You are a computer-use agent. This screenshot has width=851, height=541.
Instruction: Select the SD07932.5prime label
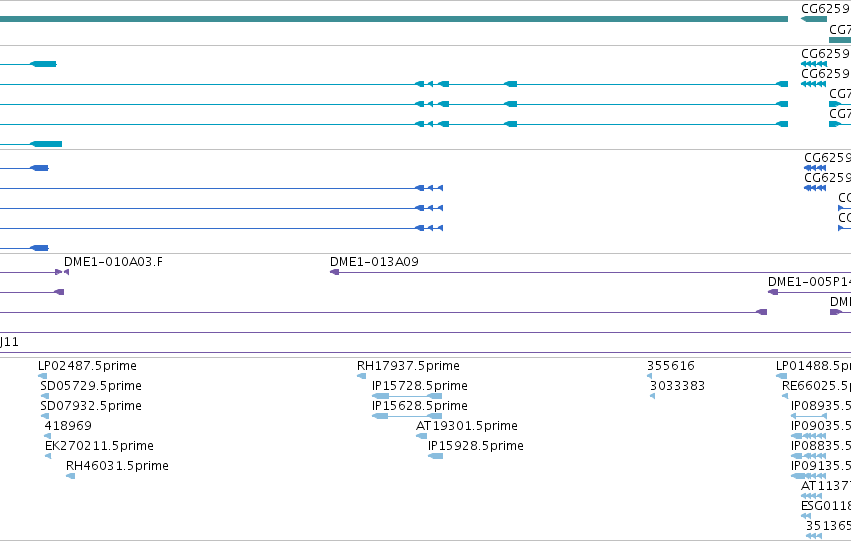point(91,406)
